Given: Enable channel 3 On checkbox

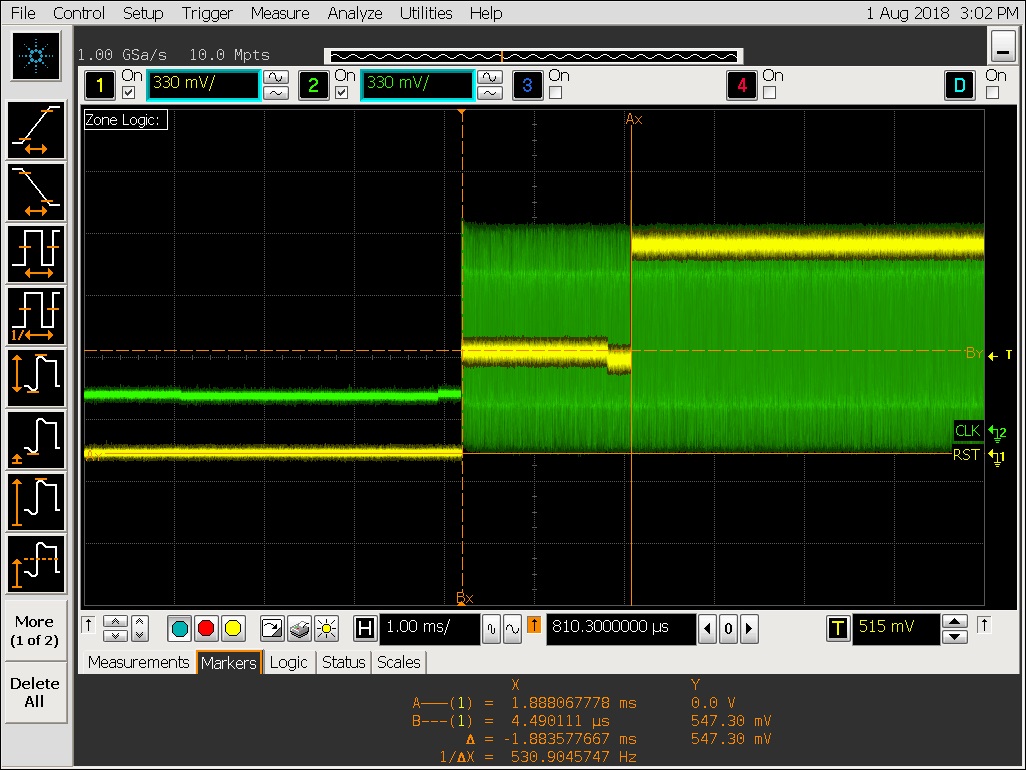Looking at the screenshot, I should point(556,93).
